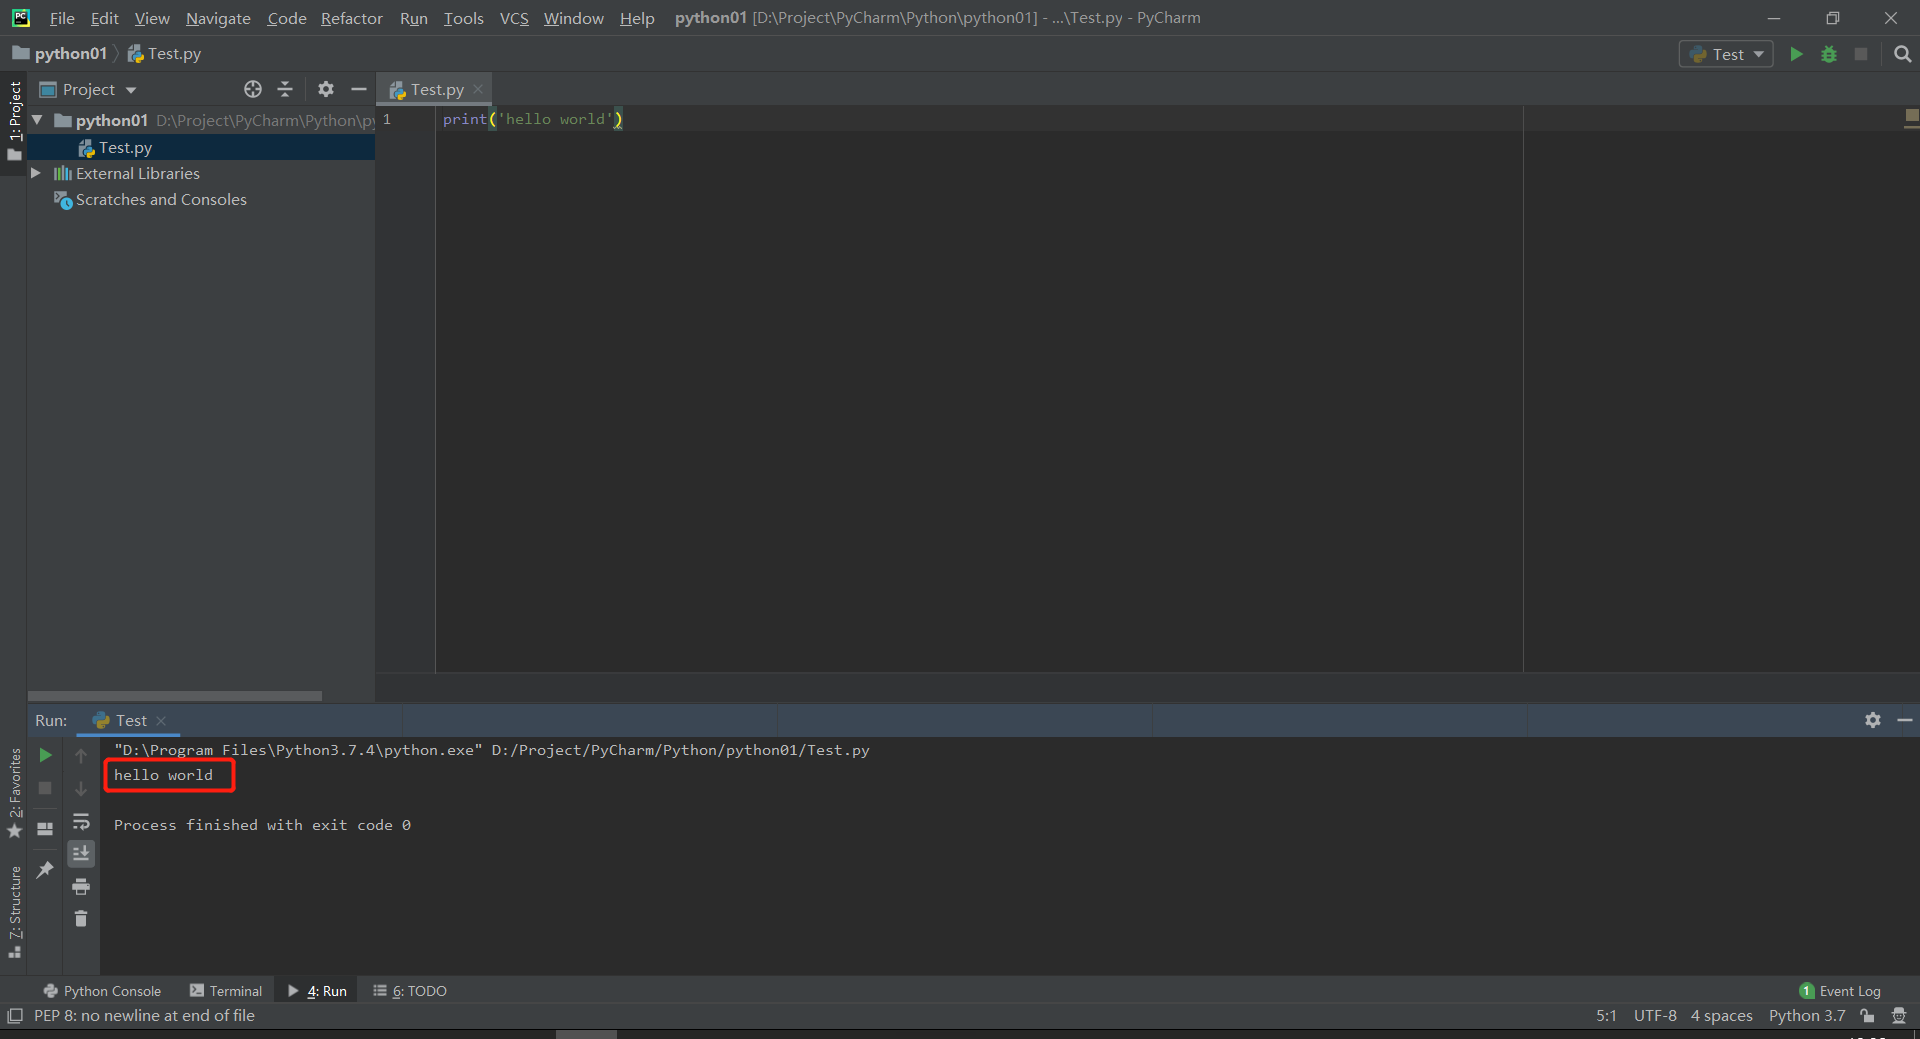
Task: Restore layout in Run panel
Action: coord(45,828)
